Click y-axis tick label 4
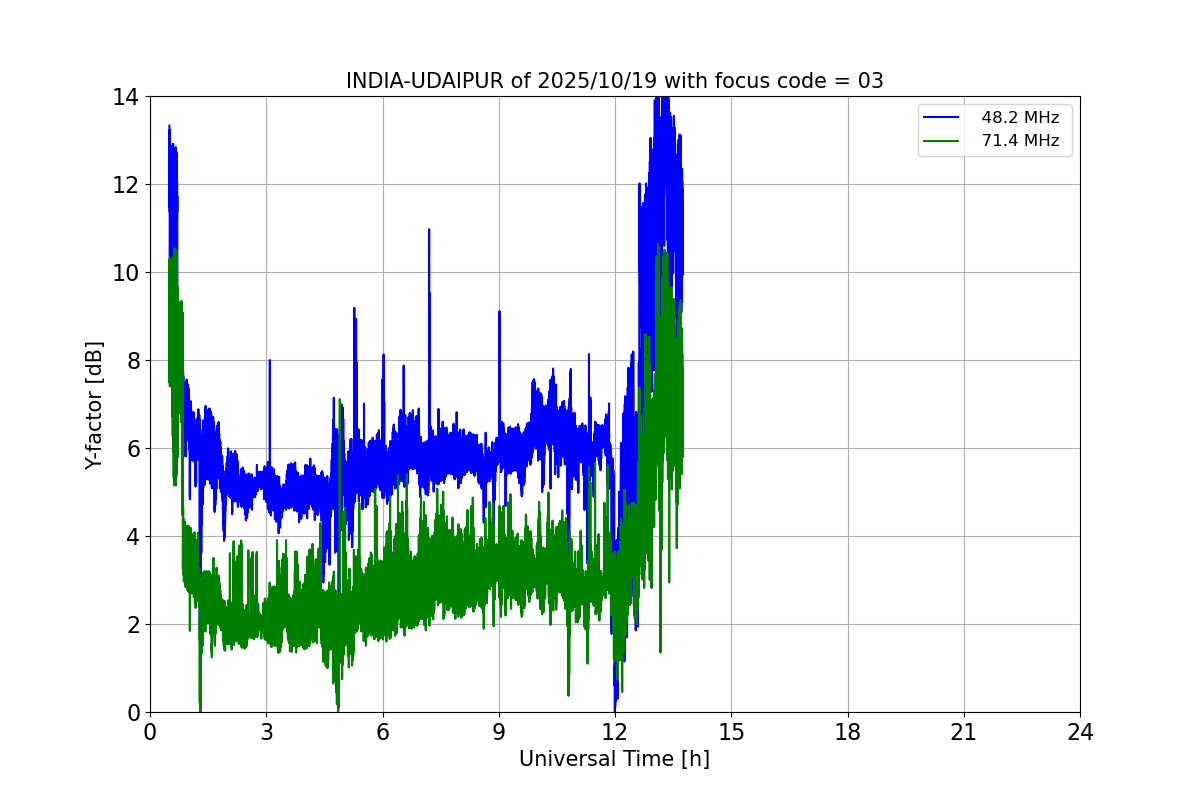 coord(133,537)
